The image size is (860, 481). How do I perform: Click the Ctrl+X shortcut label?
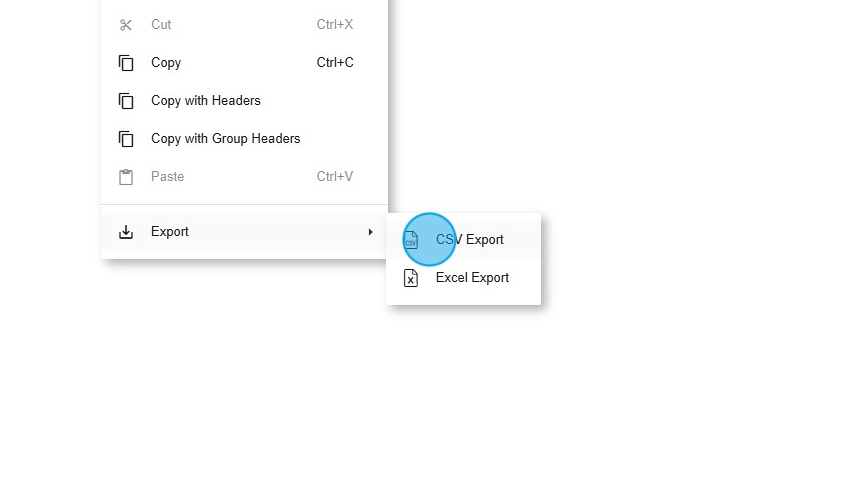(335, 25)
